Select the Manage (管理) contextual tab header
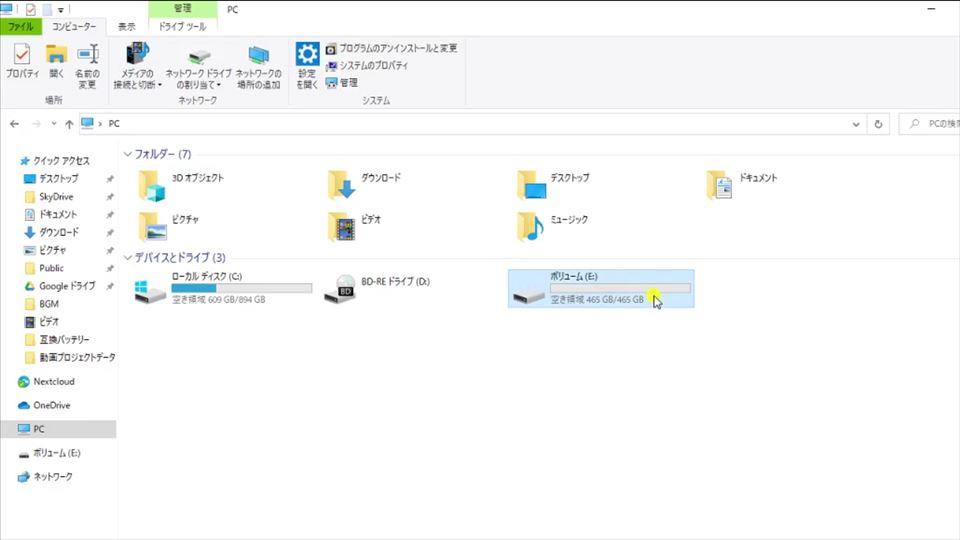 pos(182,9)
